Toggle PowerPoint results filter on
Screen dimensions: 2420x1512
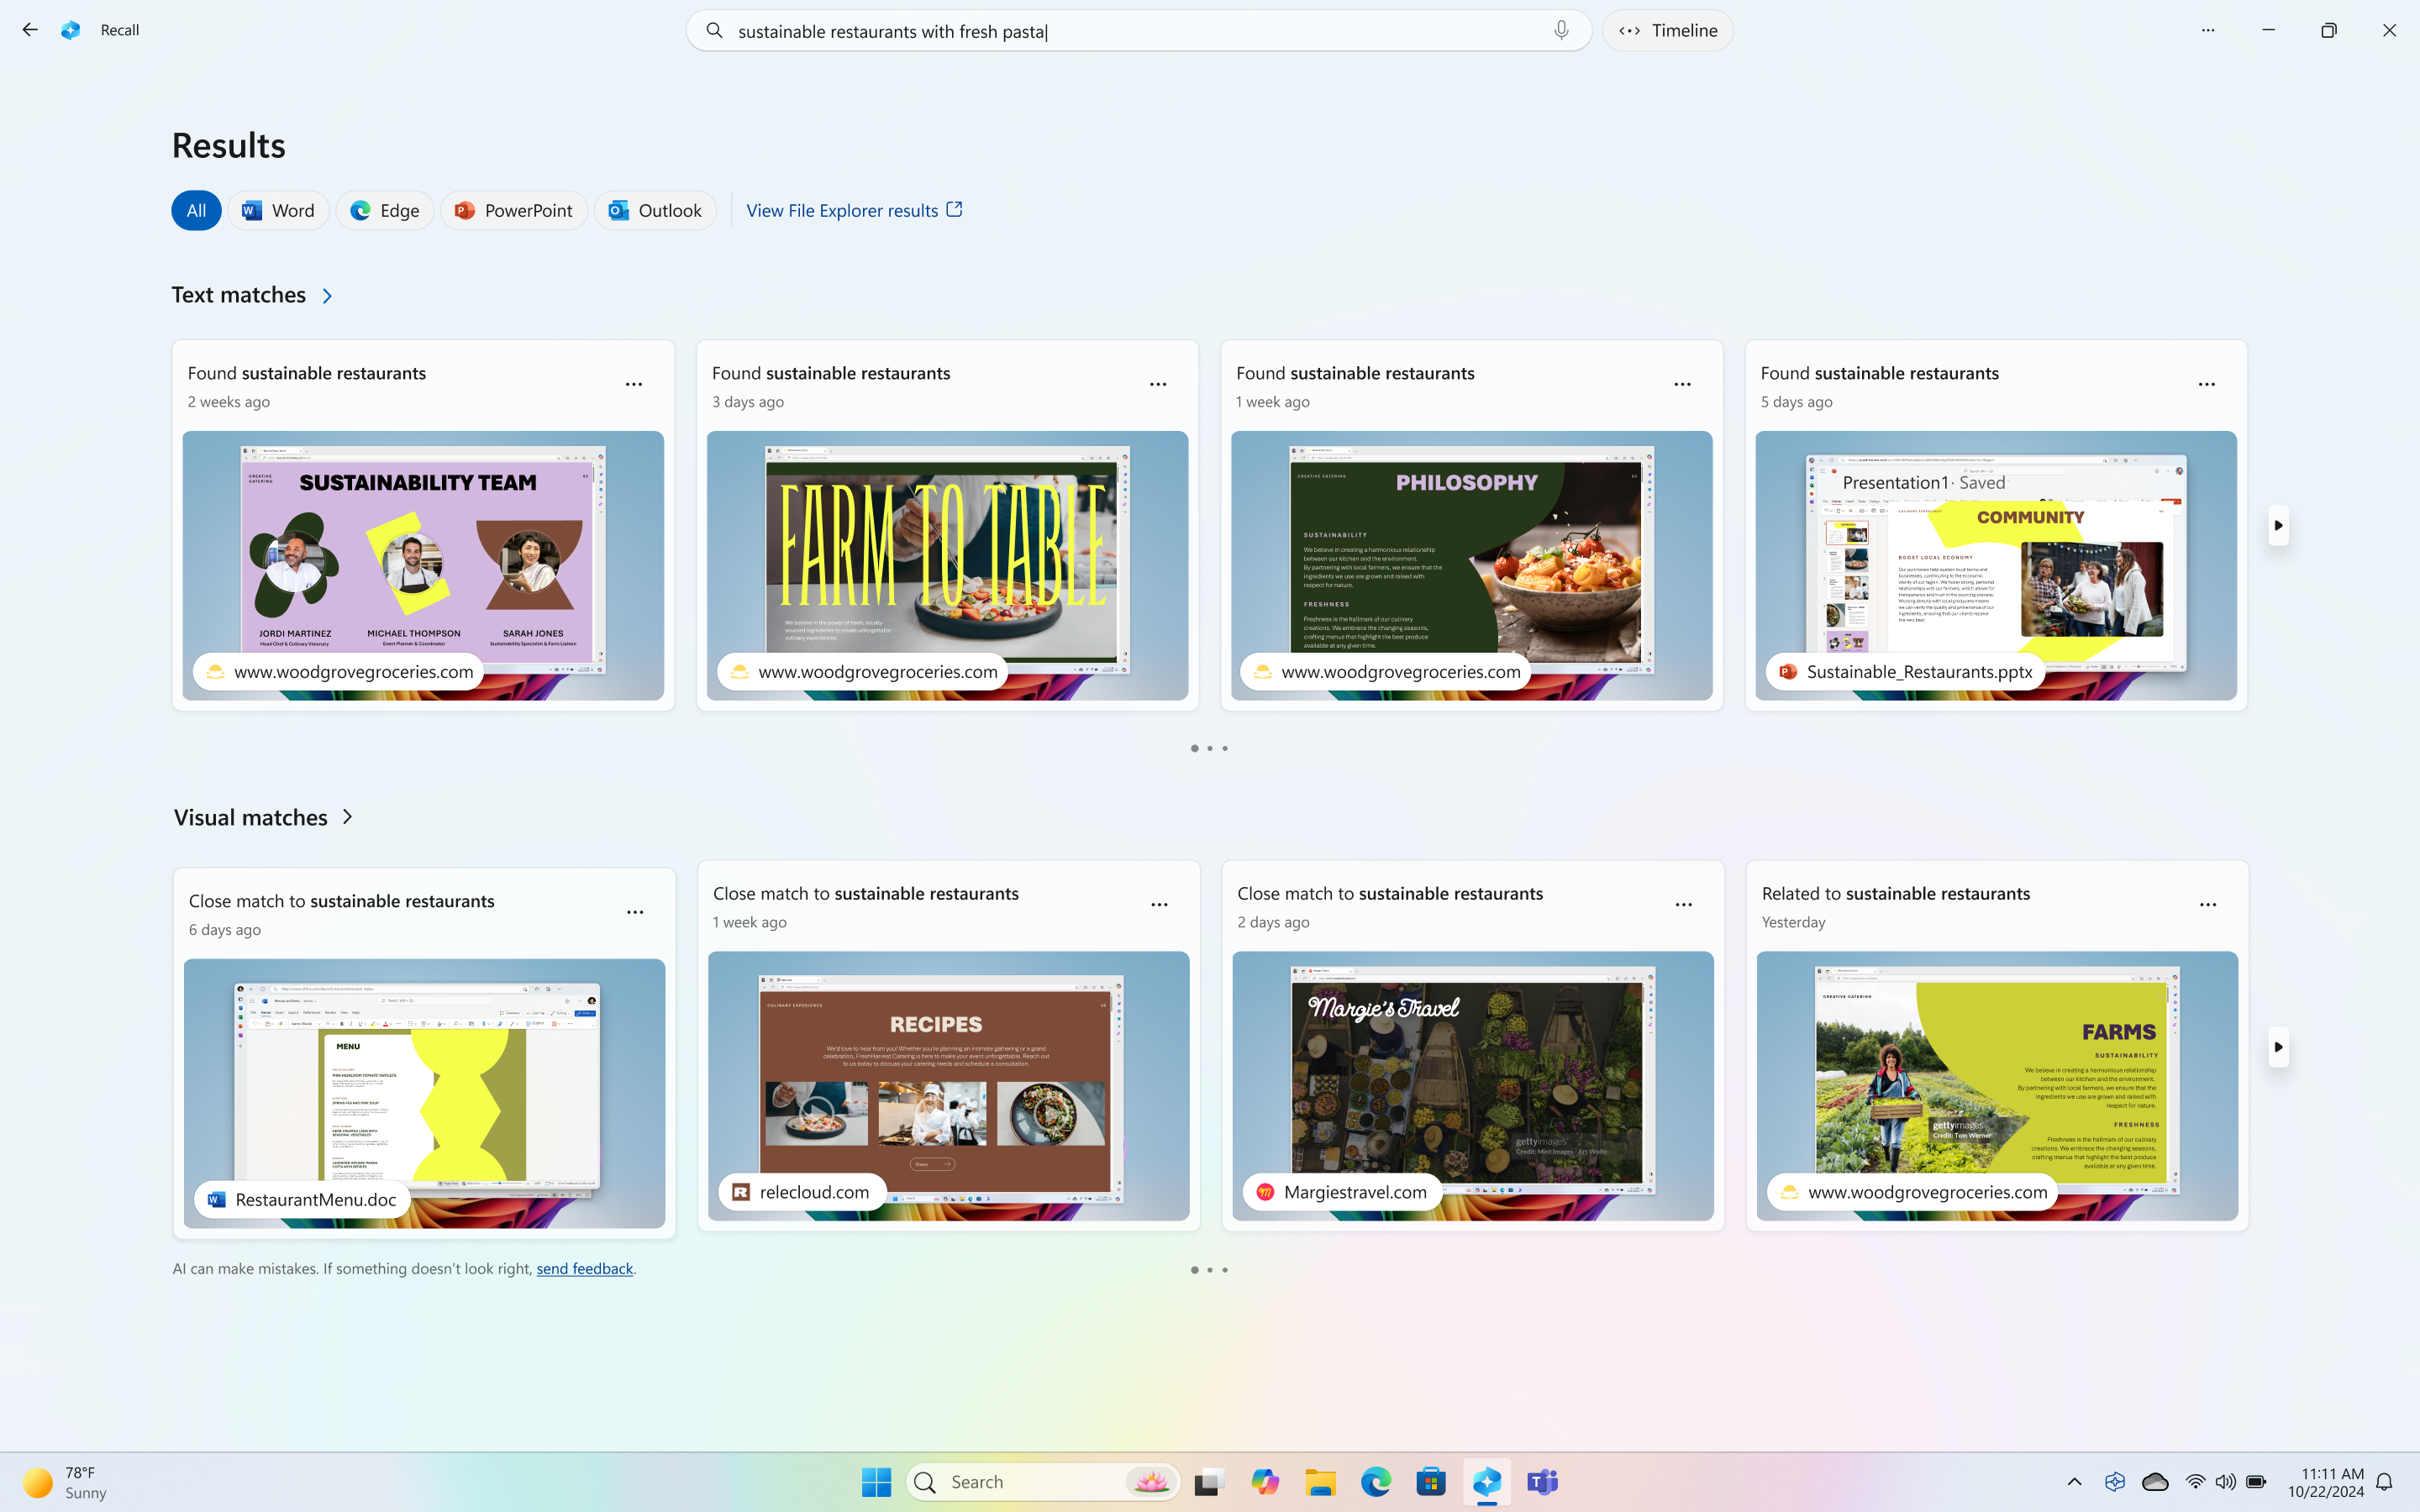click(514, 209)
